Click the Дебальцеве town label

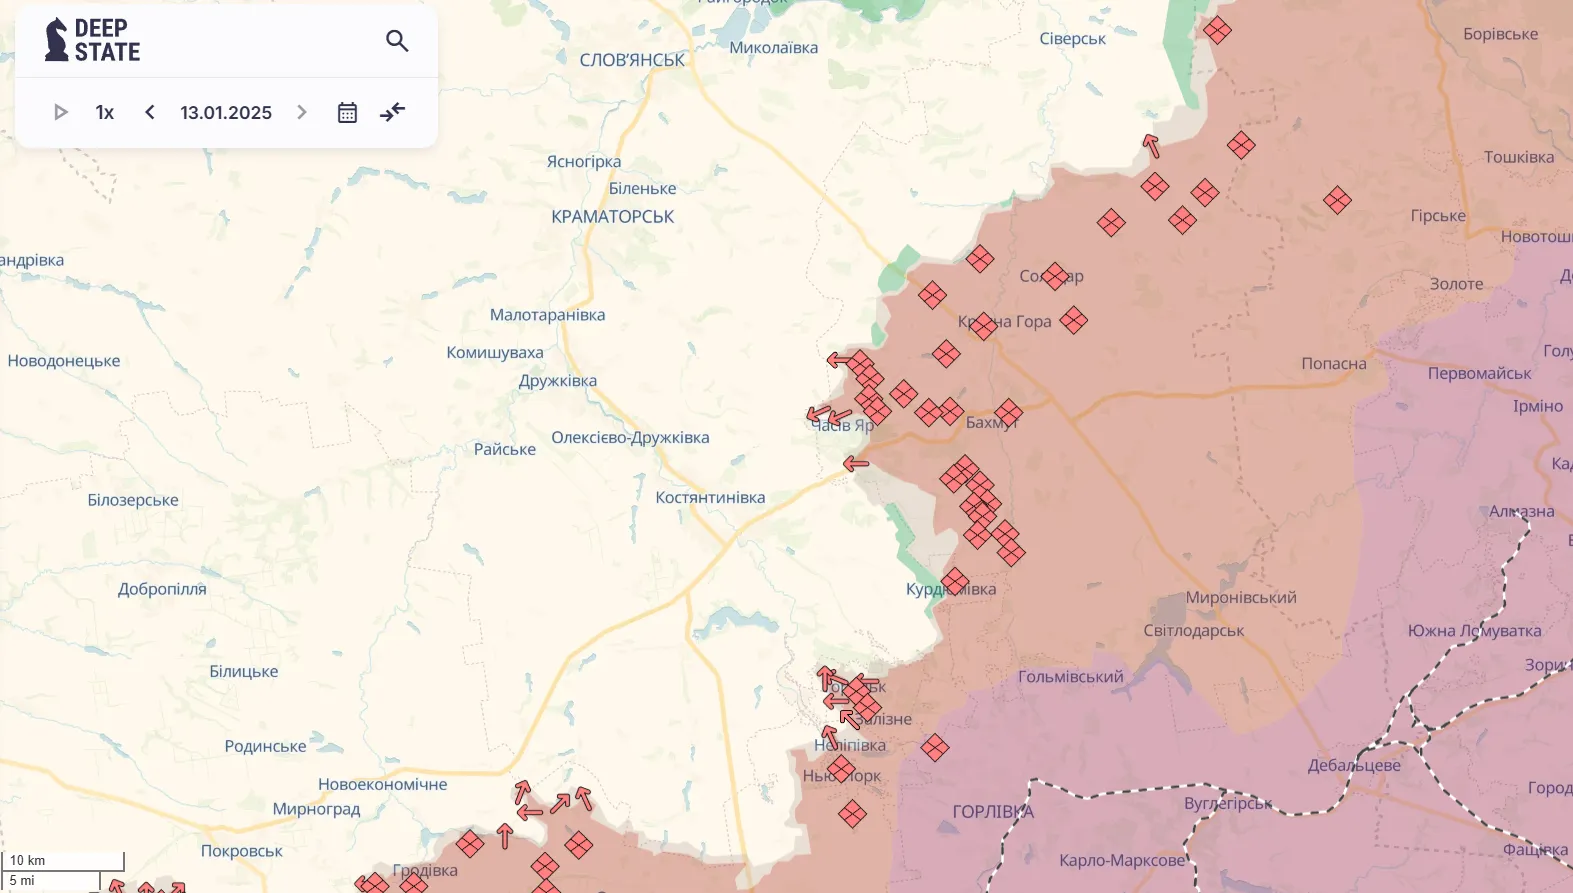pos(1354,765)
